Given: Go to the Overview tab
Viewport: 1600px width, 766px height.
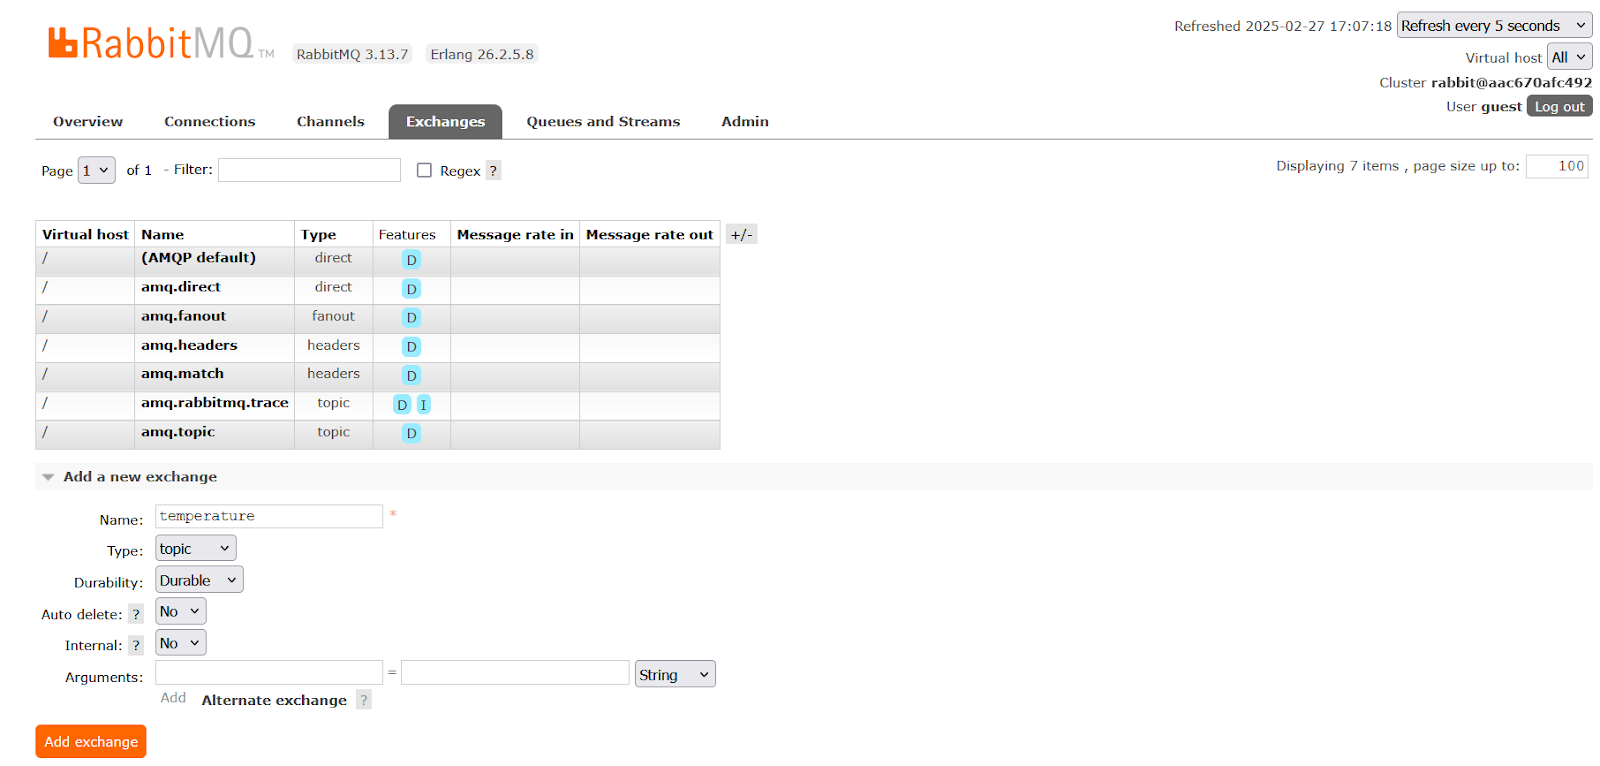Looking at the screenshot, I should tap(88, 122).
